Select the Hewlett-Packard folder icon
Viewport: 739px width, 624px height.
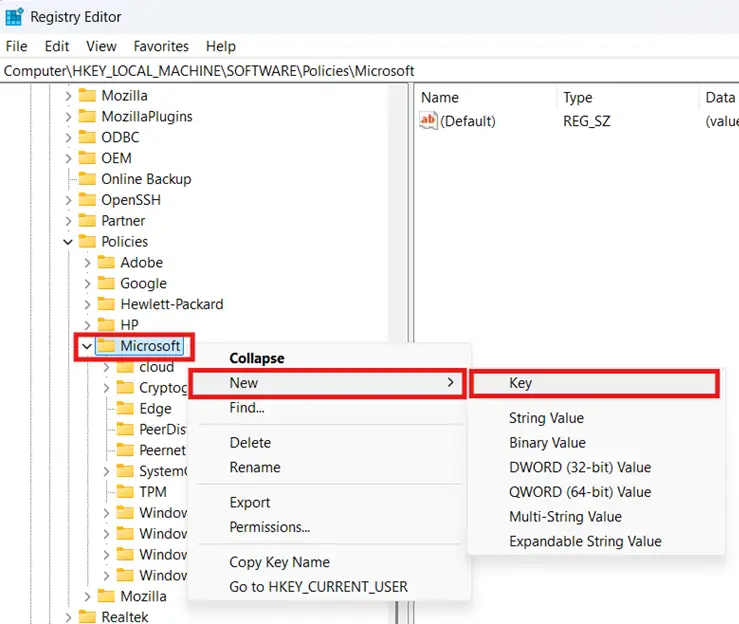[x=106, y=304]
